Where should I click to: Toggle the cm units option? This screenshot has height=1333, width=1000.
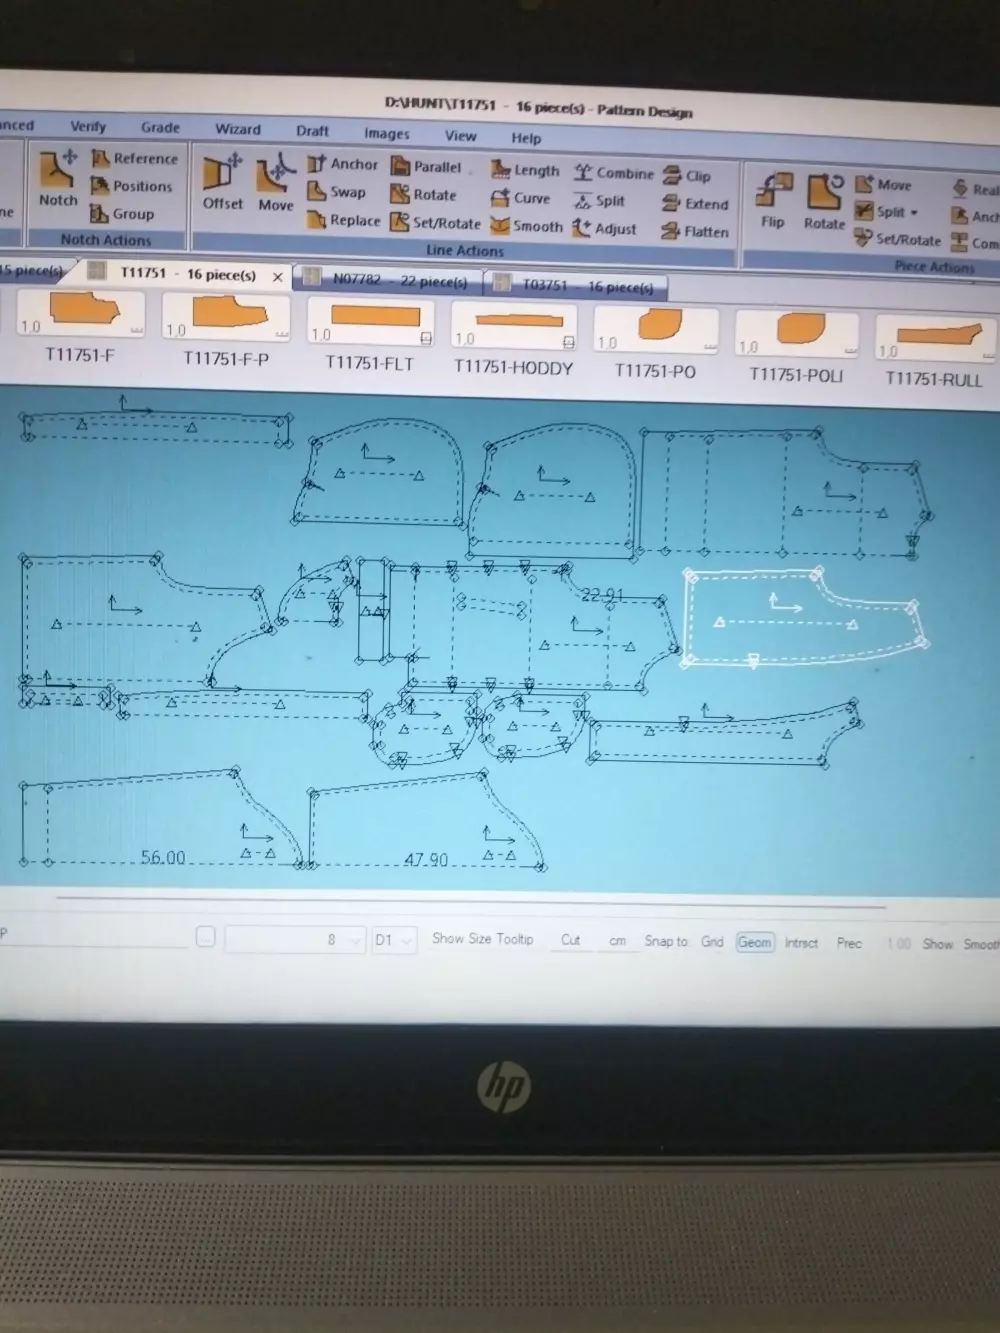coord(618,941)
